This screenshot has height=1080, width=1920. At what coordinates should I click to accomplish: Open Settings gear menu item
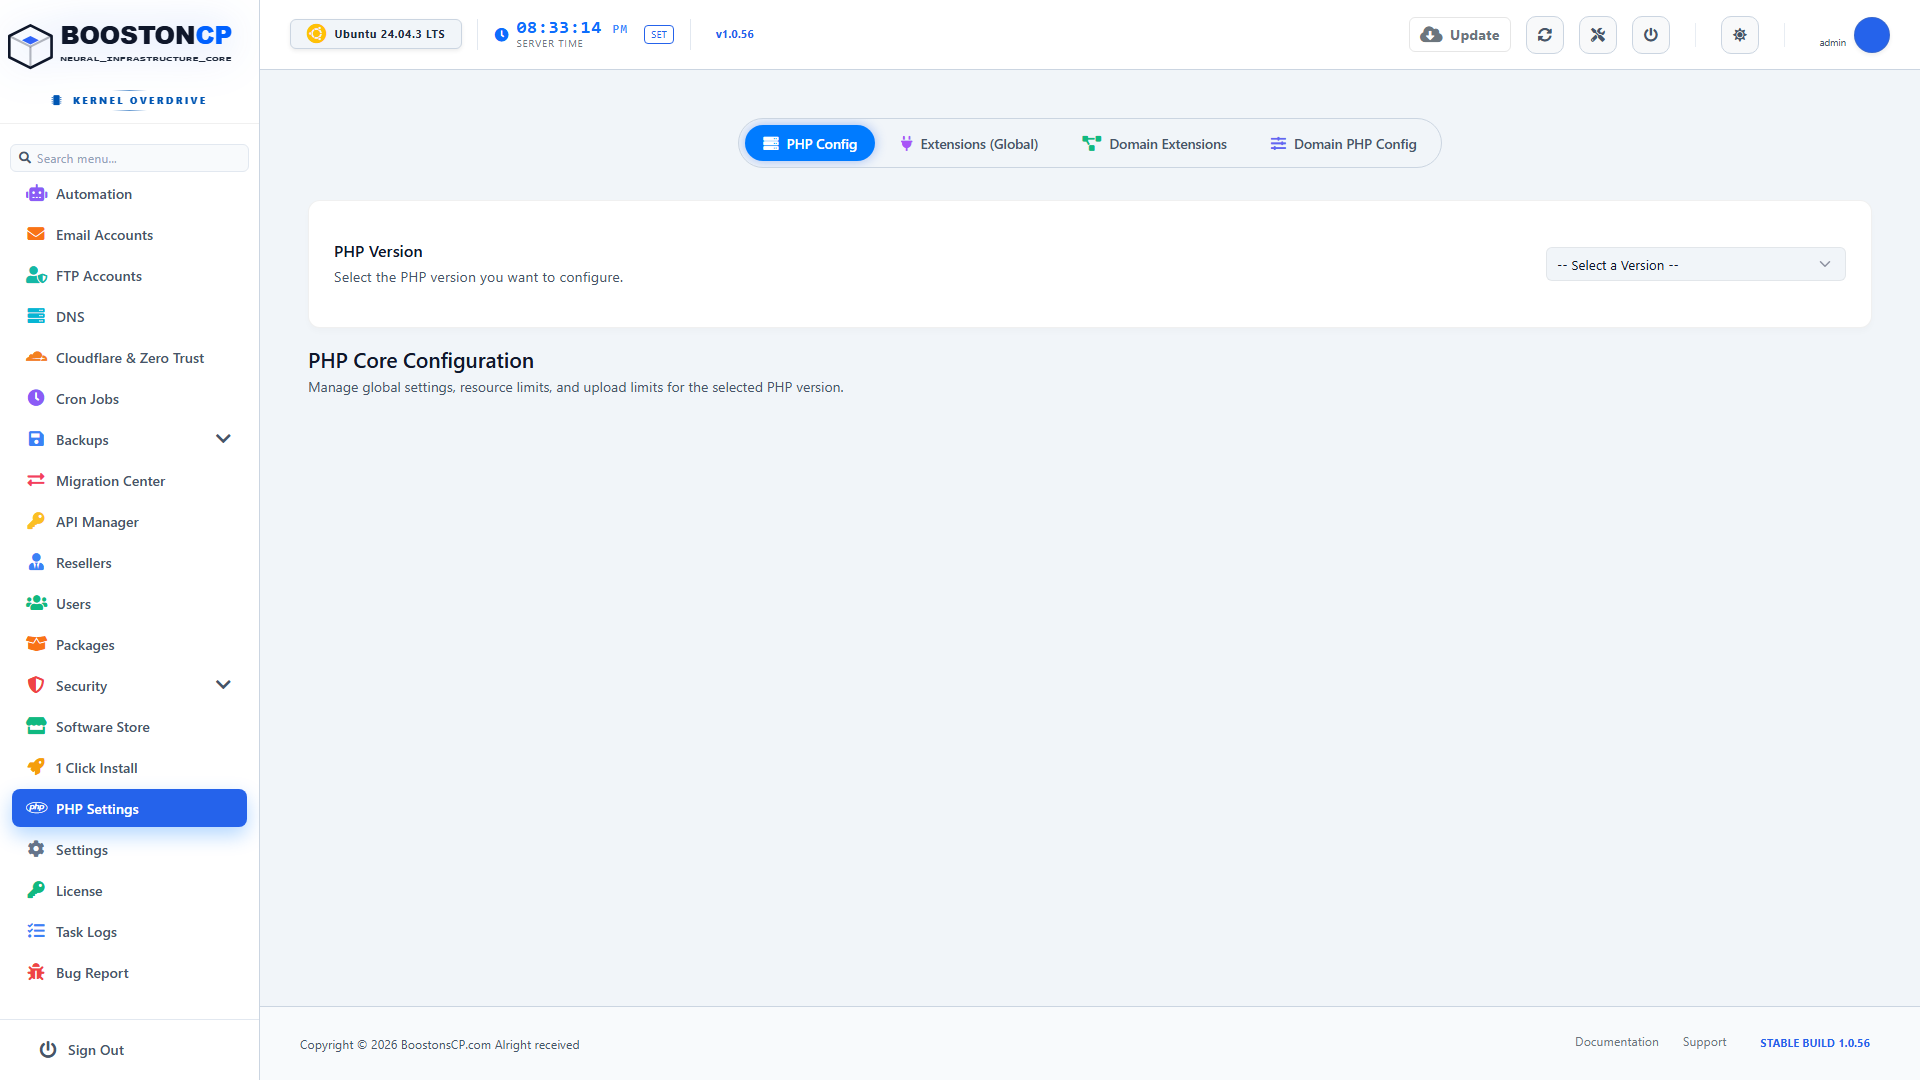click(129, 849)
